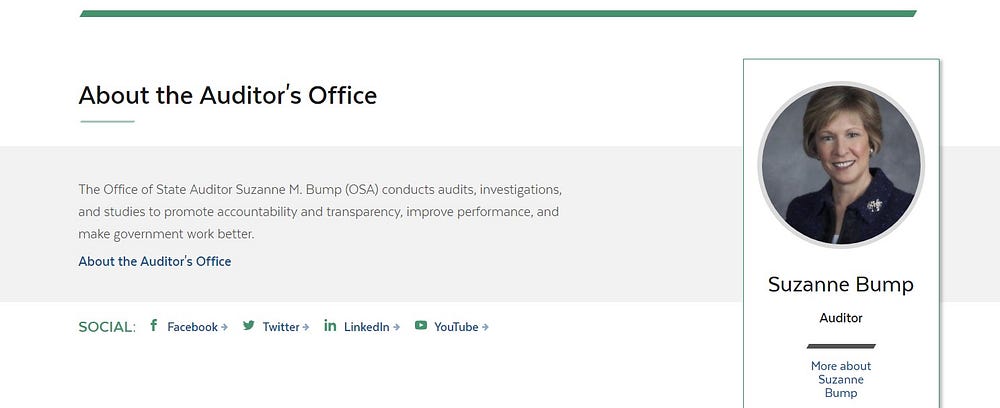
Task: Click the YouTube play-button icon
Action: [421, 326]
